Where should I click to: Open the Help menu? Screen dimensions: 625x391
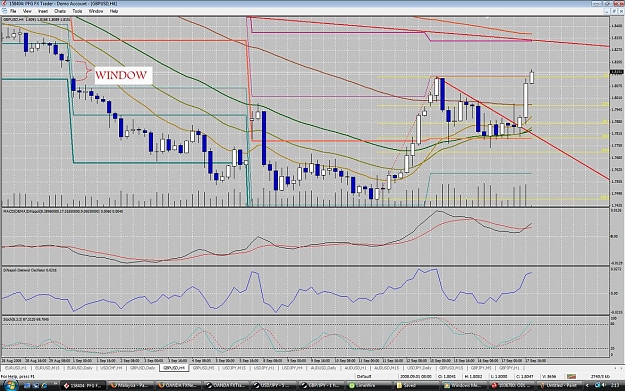point(114,11)
